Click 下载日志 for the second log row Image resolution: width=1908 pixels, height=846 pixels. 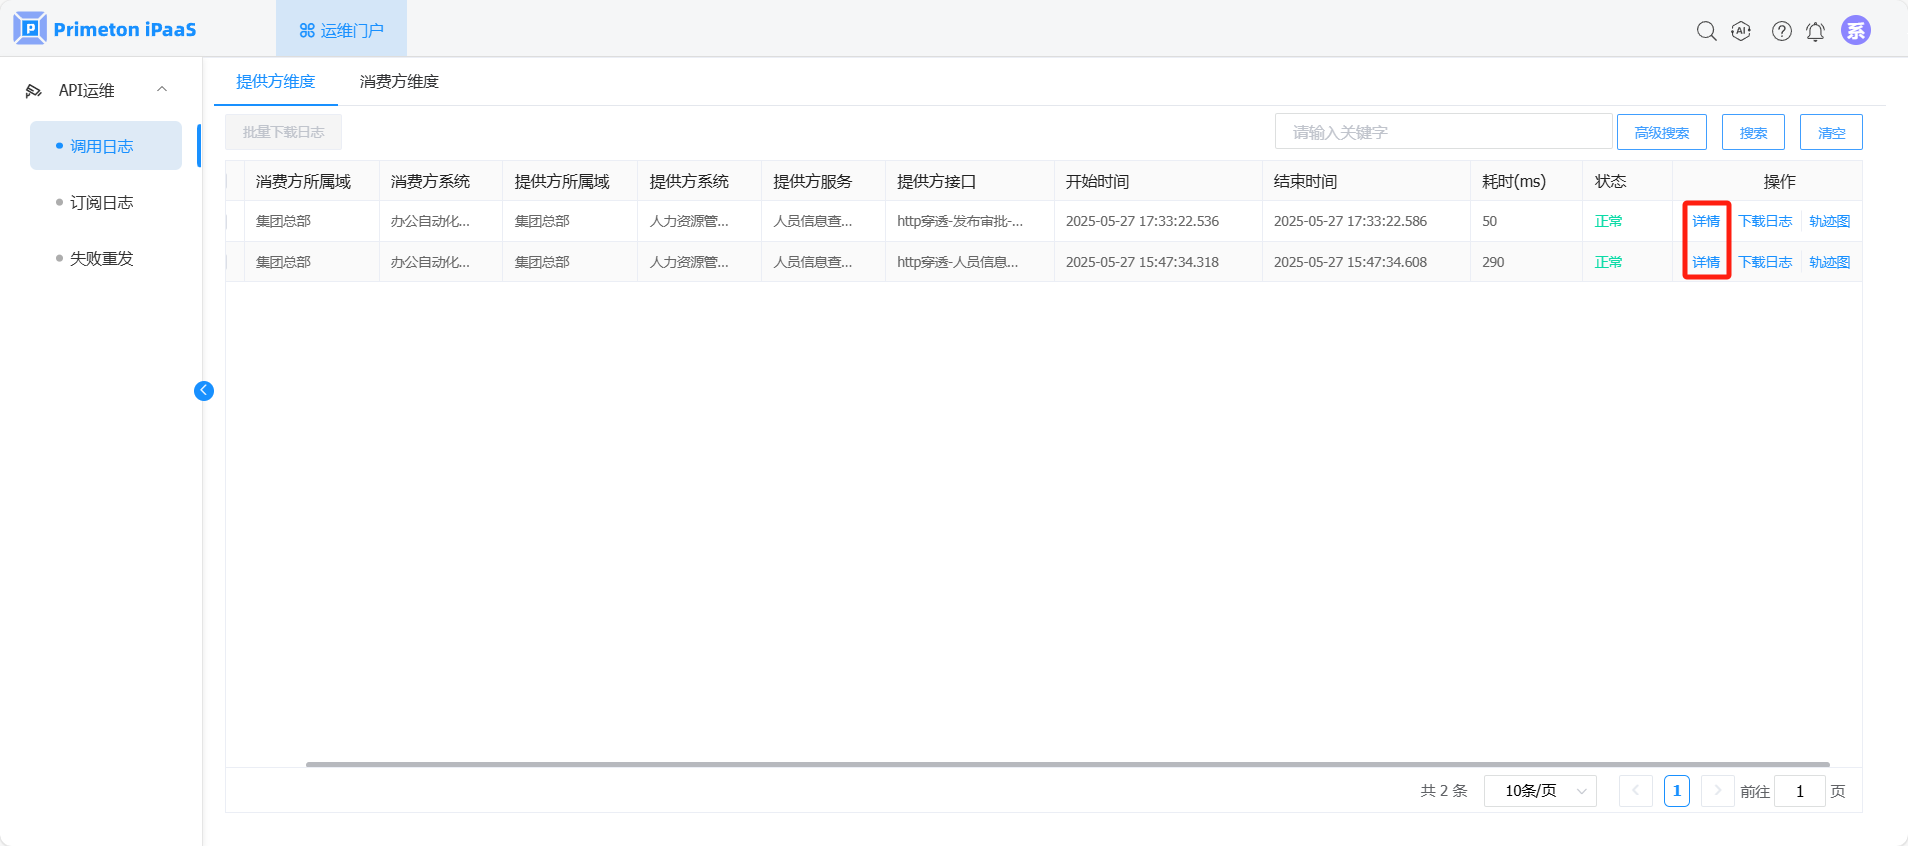(x=1764, y=262)
